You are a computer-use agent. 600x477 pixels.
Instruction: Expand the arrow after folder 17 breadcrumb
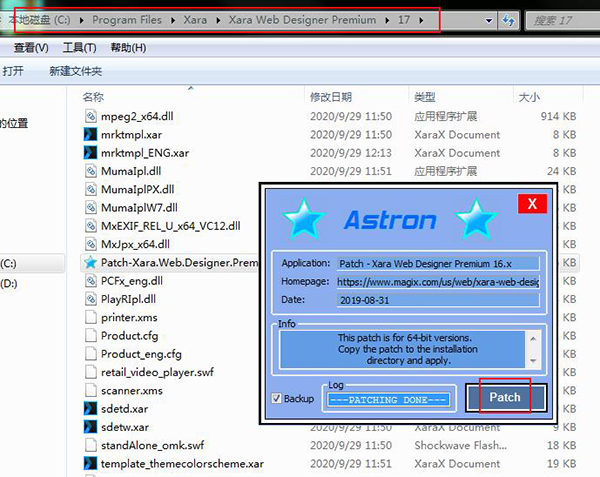point(421,20)
